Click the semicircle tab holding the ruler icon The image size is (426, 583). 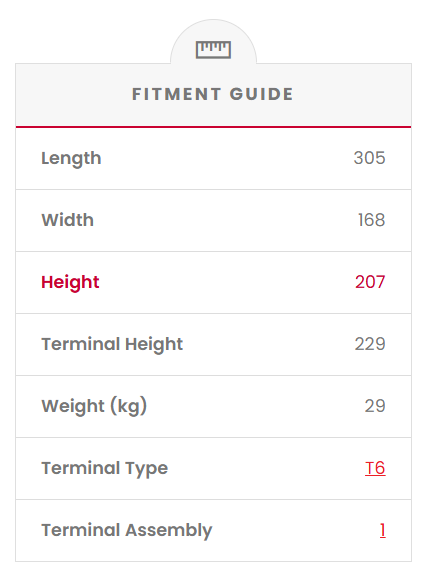point(213,42)
